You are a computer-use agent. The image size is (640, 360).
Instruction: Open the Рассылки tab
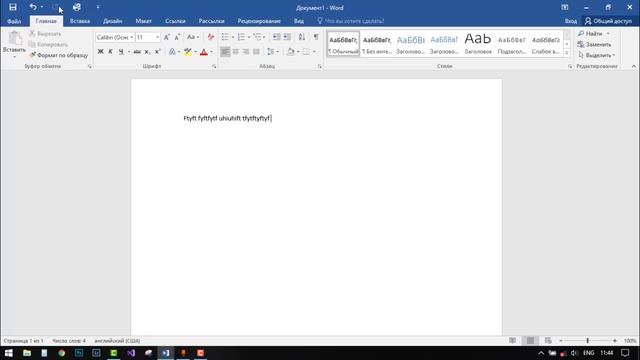[211, 21]
